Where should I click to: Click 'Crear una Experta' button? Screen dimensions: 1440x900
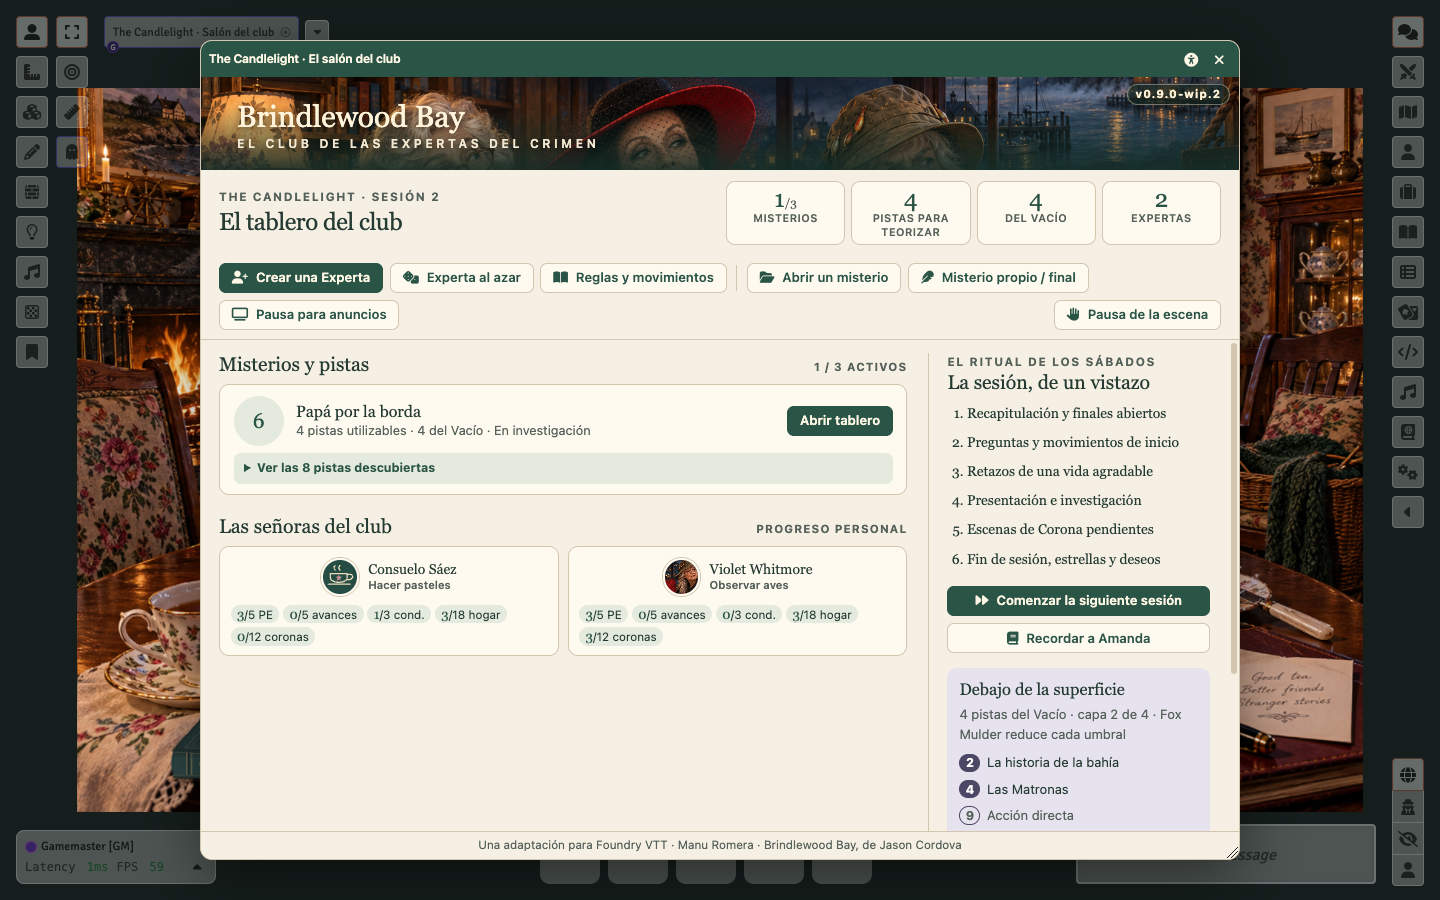pos(301,278)
